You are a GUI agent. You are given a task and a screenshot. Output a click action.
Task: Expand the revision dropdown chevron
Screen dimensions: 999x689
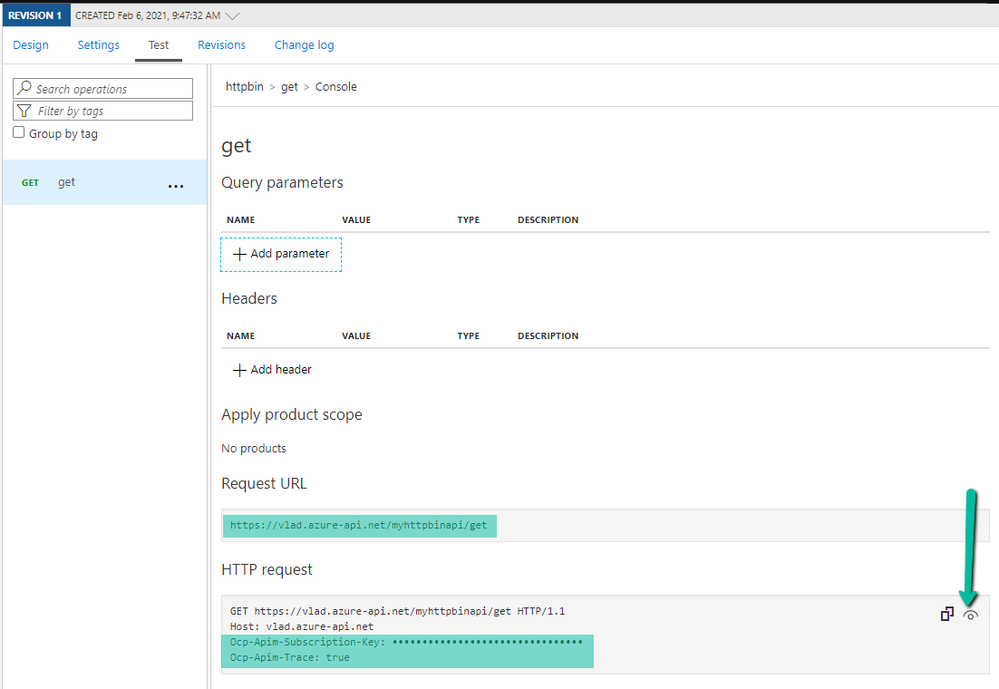coord(233,16)
